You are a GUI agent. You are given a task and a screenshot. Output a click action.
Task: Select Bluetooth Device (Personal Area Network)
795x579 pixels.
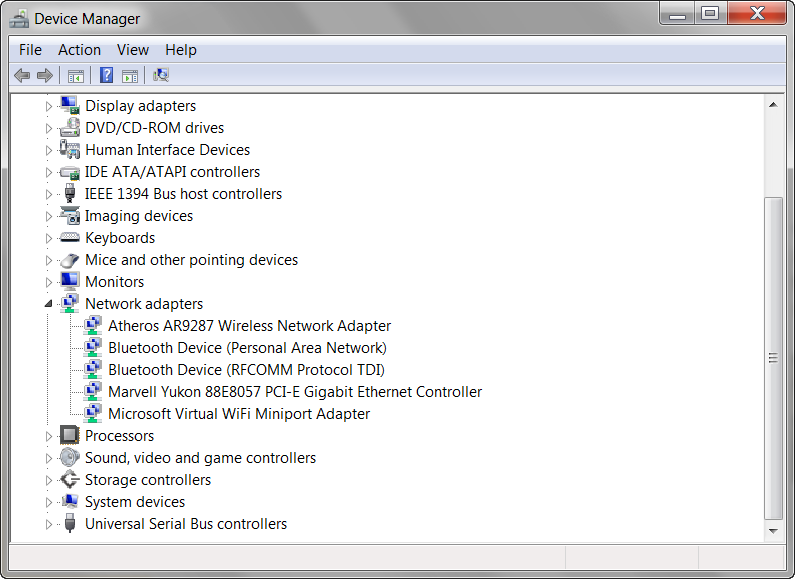coord(247,348)
